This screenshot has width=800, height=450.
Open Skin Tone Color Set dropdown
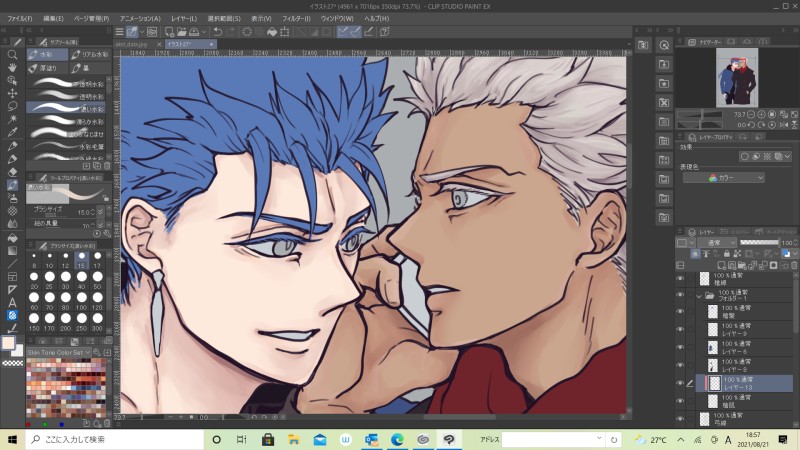[x=59, y=353]
